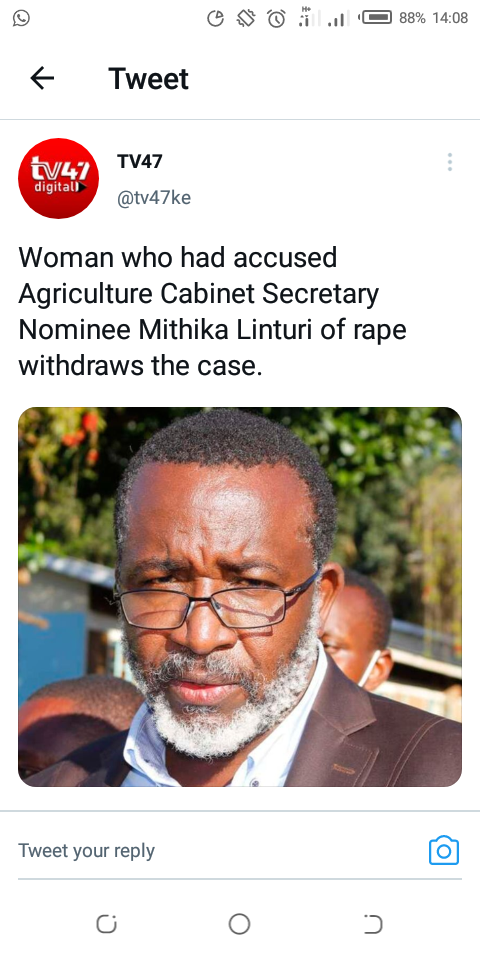Tap the Tweet header title
The image size is (480, 960).
pos(149,79)
